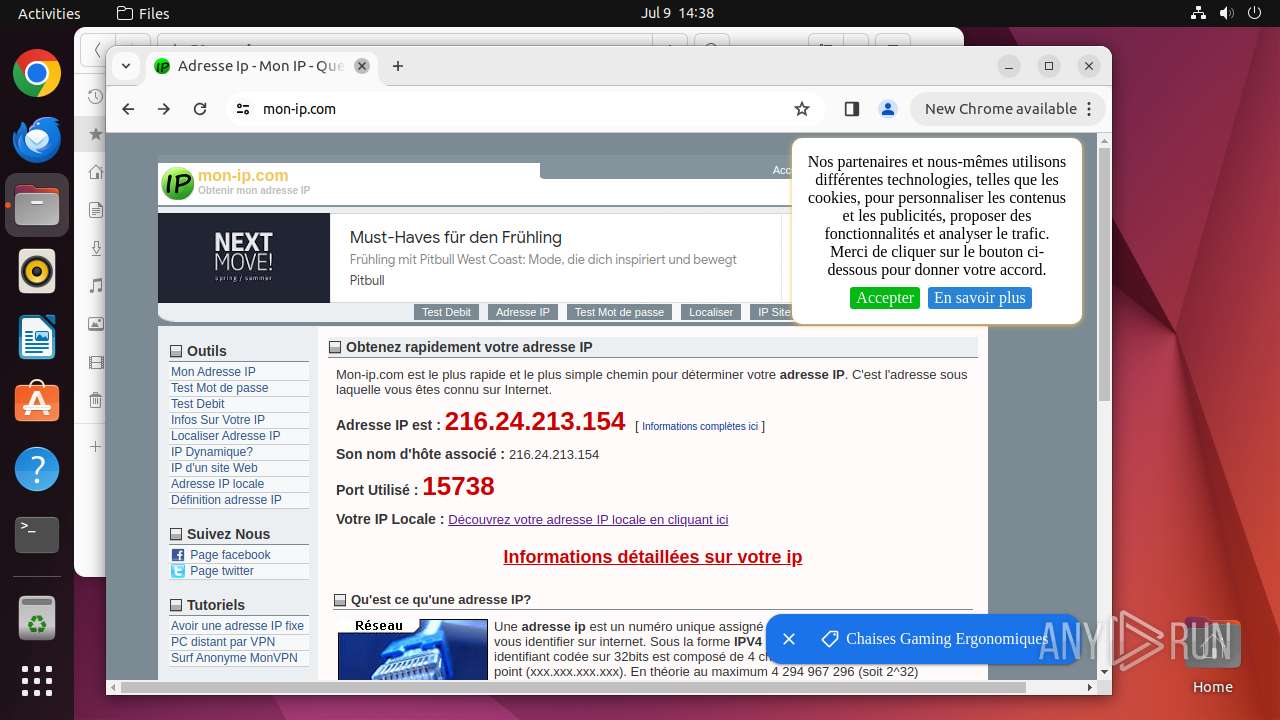Open the Page twitter link icon

pos(178,571)
